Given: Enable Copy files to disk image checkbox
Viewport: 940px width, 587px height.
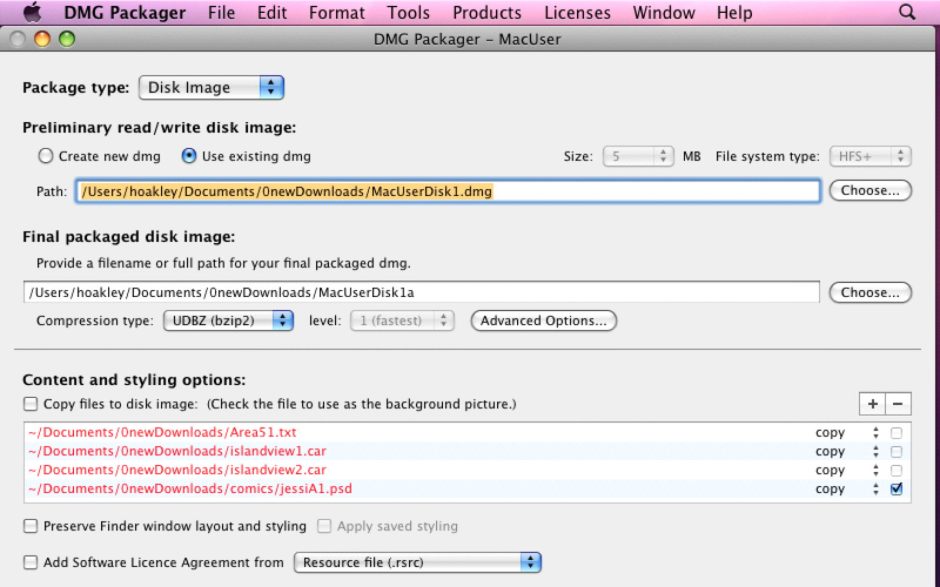Looking at the screenshot, I should (x=31, y=404).
